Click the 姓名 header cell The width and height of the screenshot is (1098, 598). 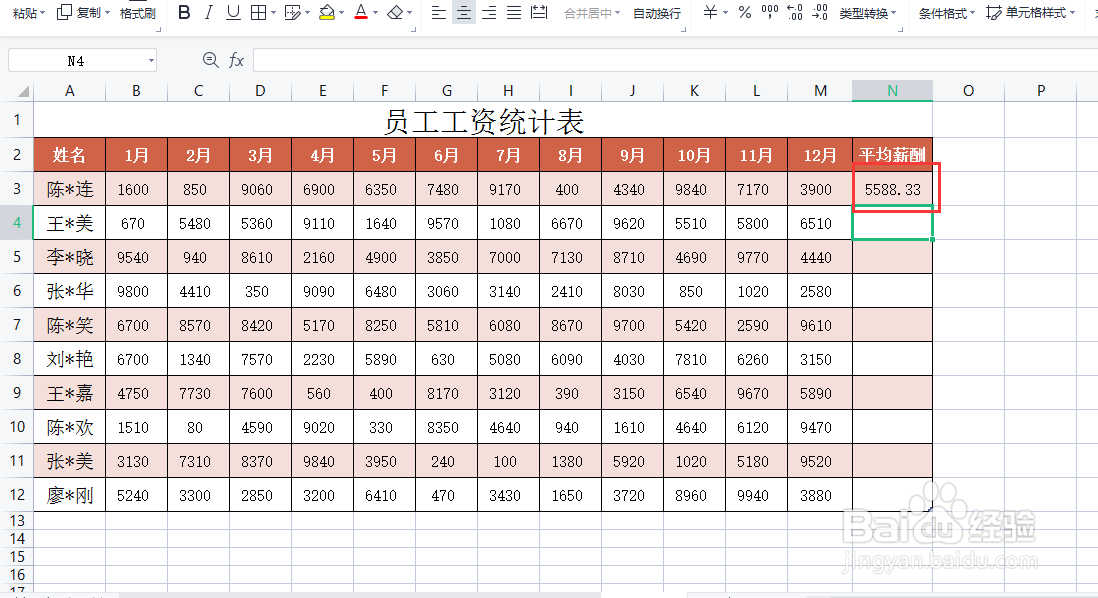coord(69,155)
